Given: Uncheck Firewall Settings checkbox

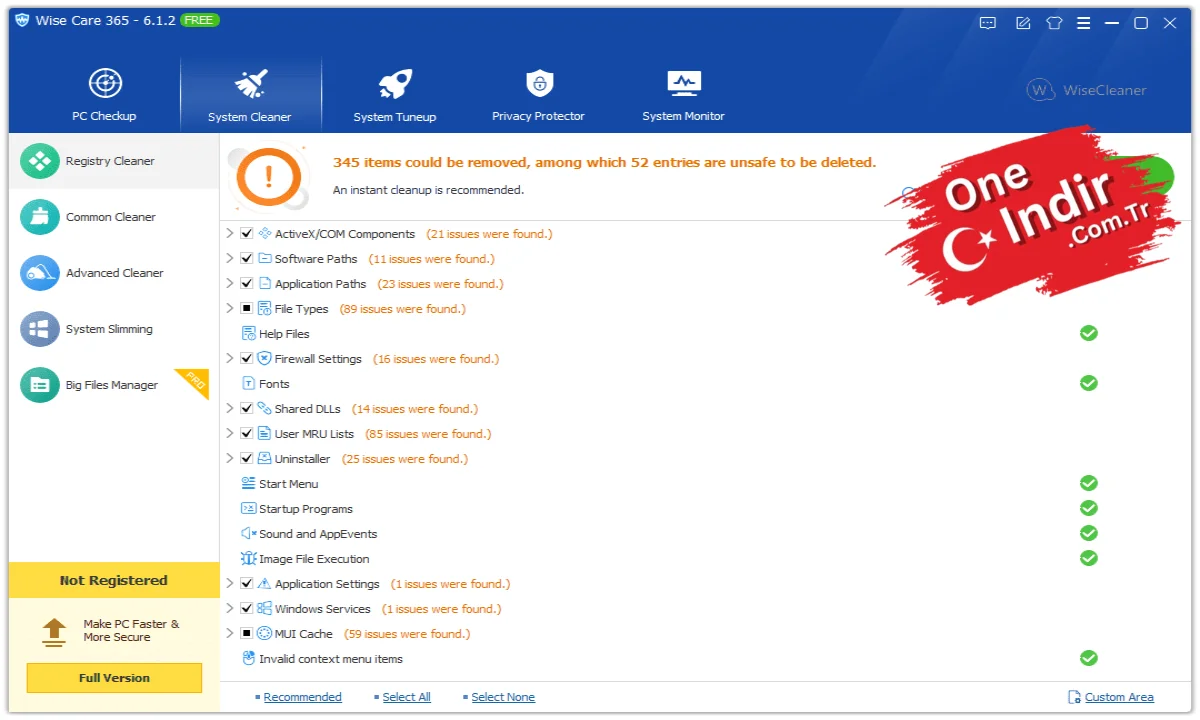Looking at the screenshot, I should 247,359.
